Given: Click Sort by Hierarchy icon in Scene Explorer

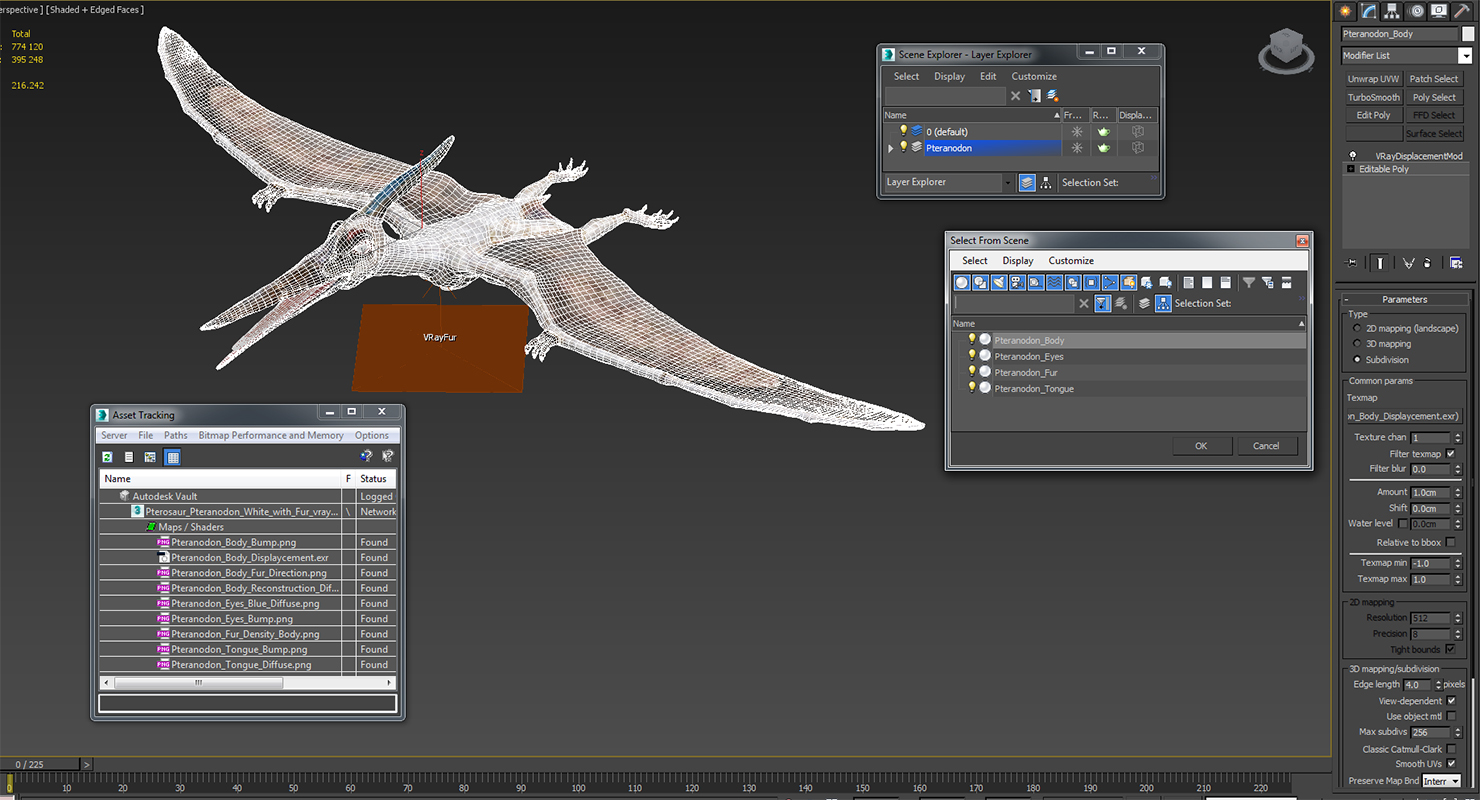Looking at the screenshot, I should (x=1046, y=182).
